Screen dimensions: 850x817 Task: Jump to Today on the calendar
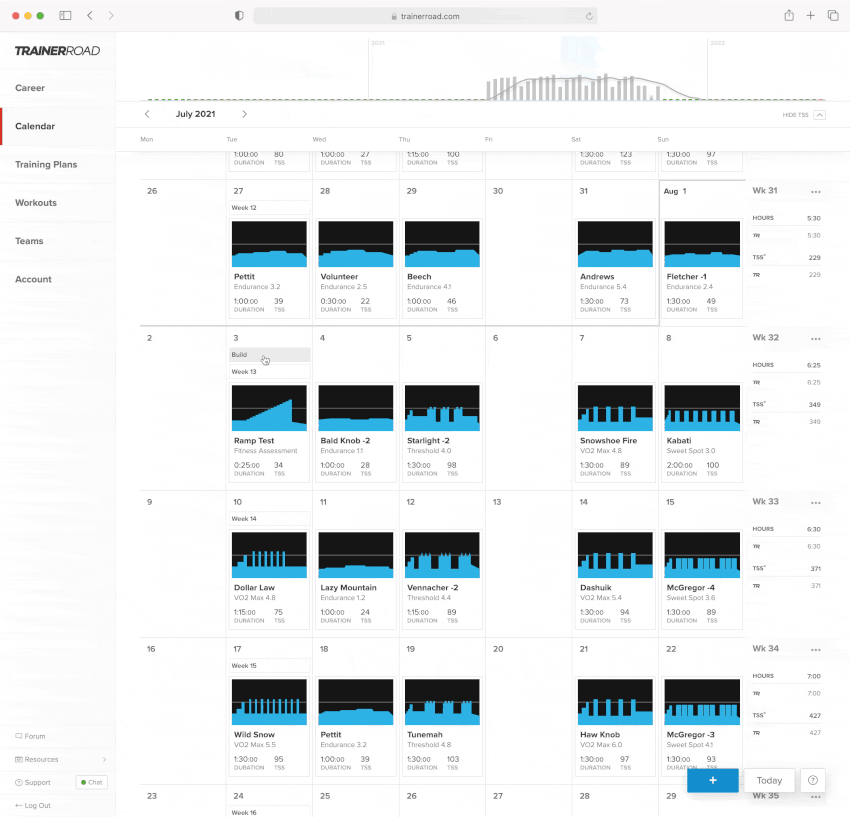click(x=769, y=780)
